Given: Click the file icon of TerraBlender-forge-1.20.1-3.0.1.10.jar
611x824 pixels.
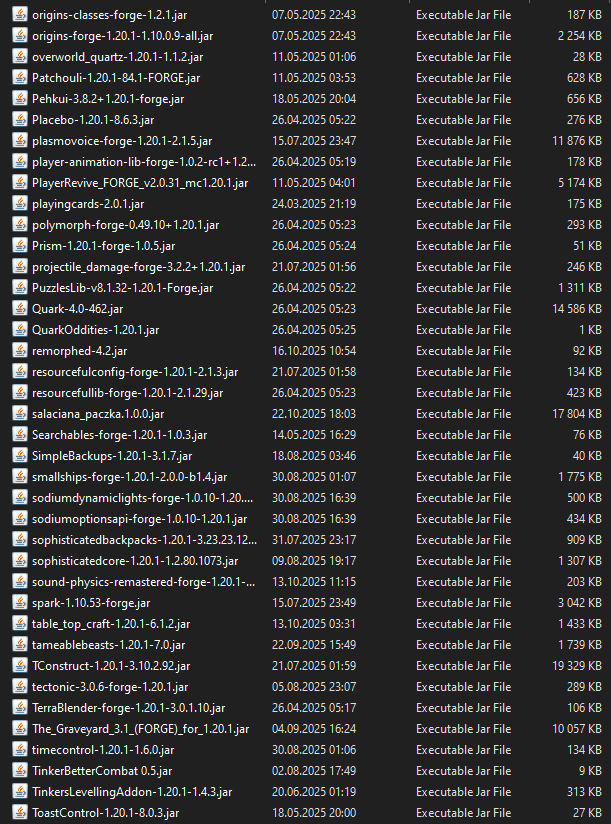Looking at the screenshot, I should (19, 708).
